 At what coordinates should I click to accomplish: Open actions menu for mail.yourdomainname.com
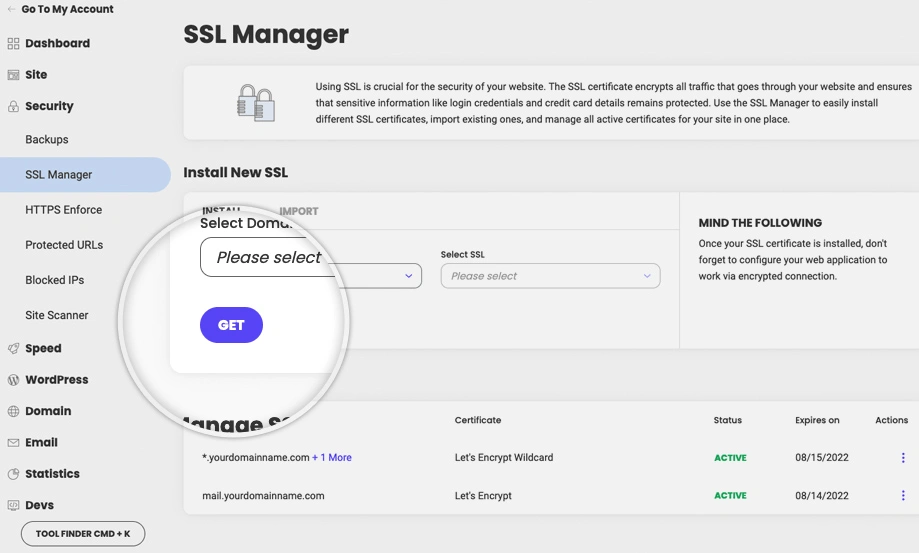click(x=903, y=496)
